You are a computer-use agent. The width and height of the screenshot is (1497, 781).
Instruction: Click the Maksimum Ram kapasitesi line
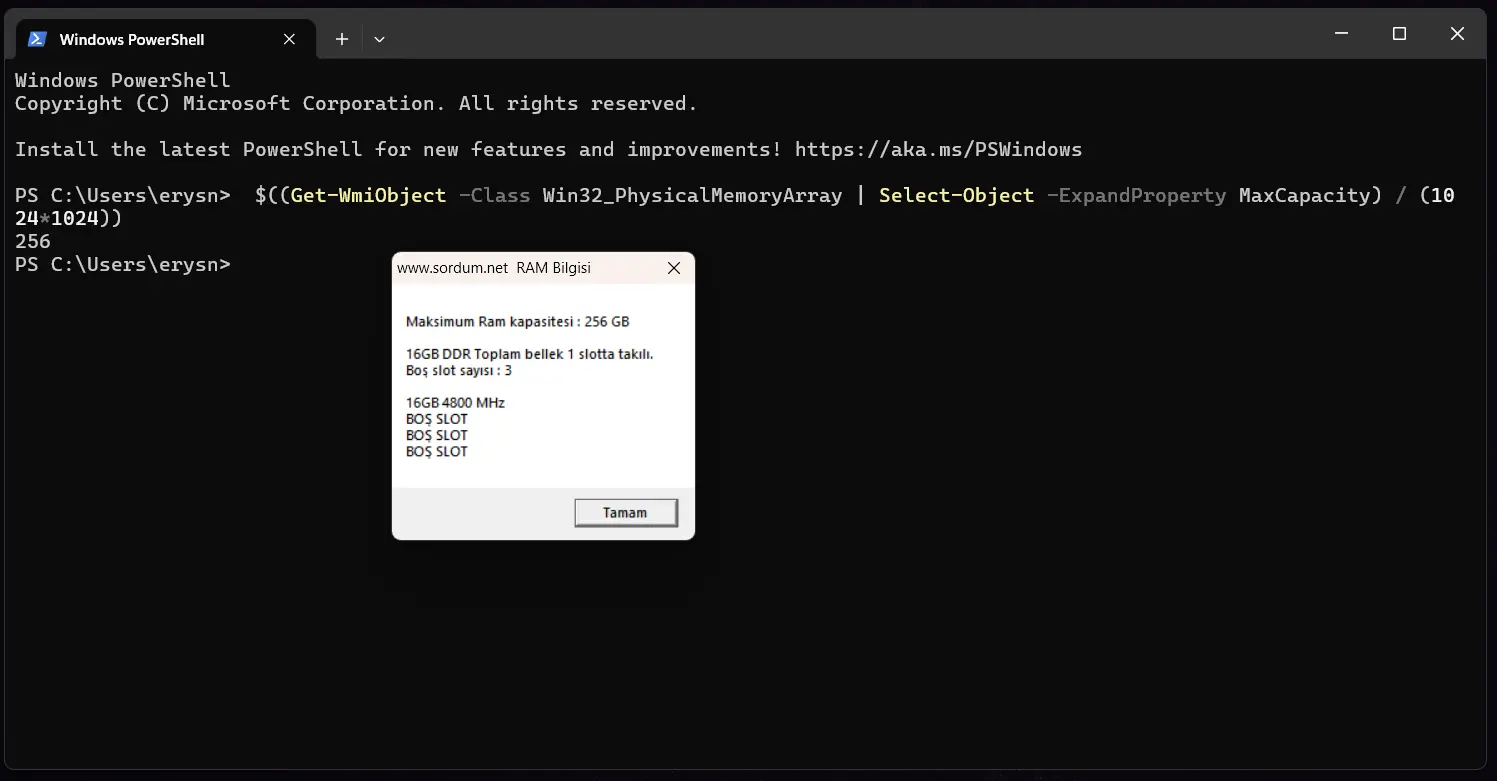tap(518, 322)
